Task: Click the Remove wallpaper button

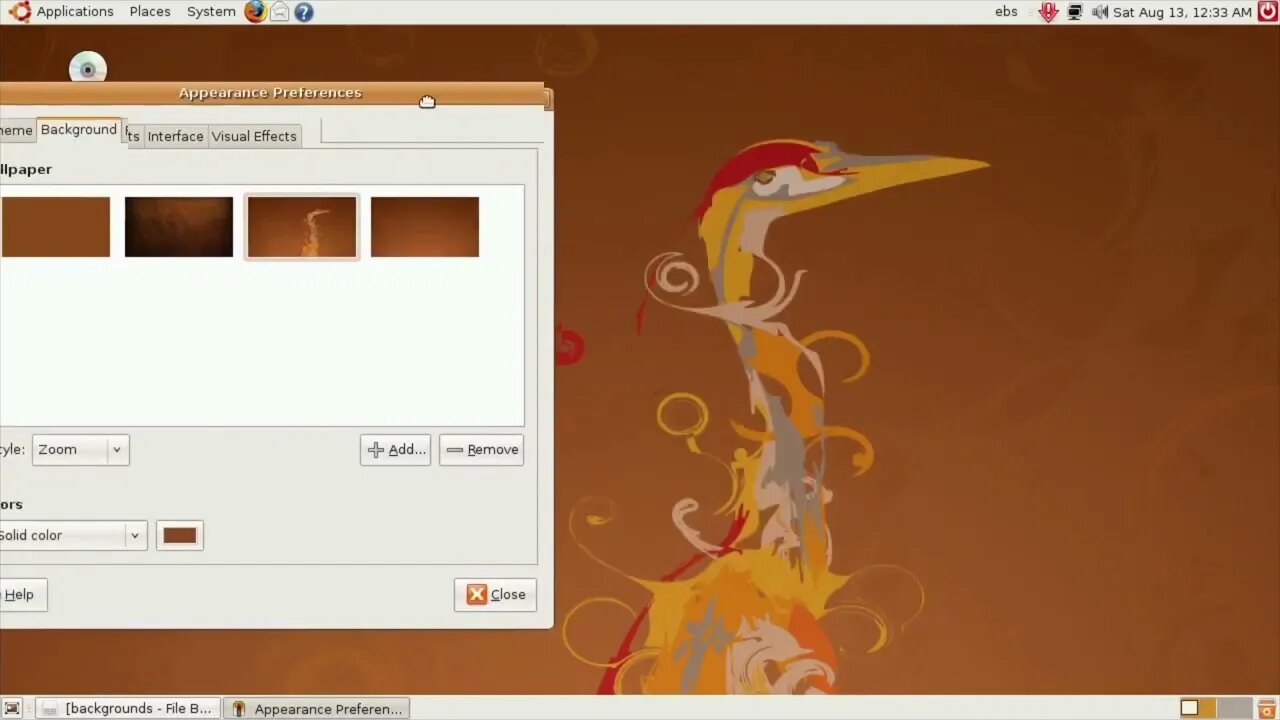Action: 482,450
